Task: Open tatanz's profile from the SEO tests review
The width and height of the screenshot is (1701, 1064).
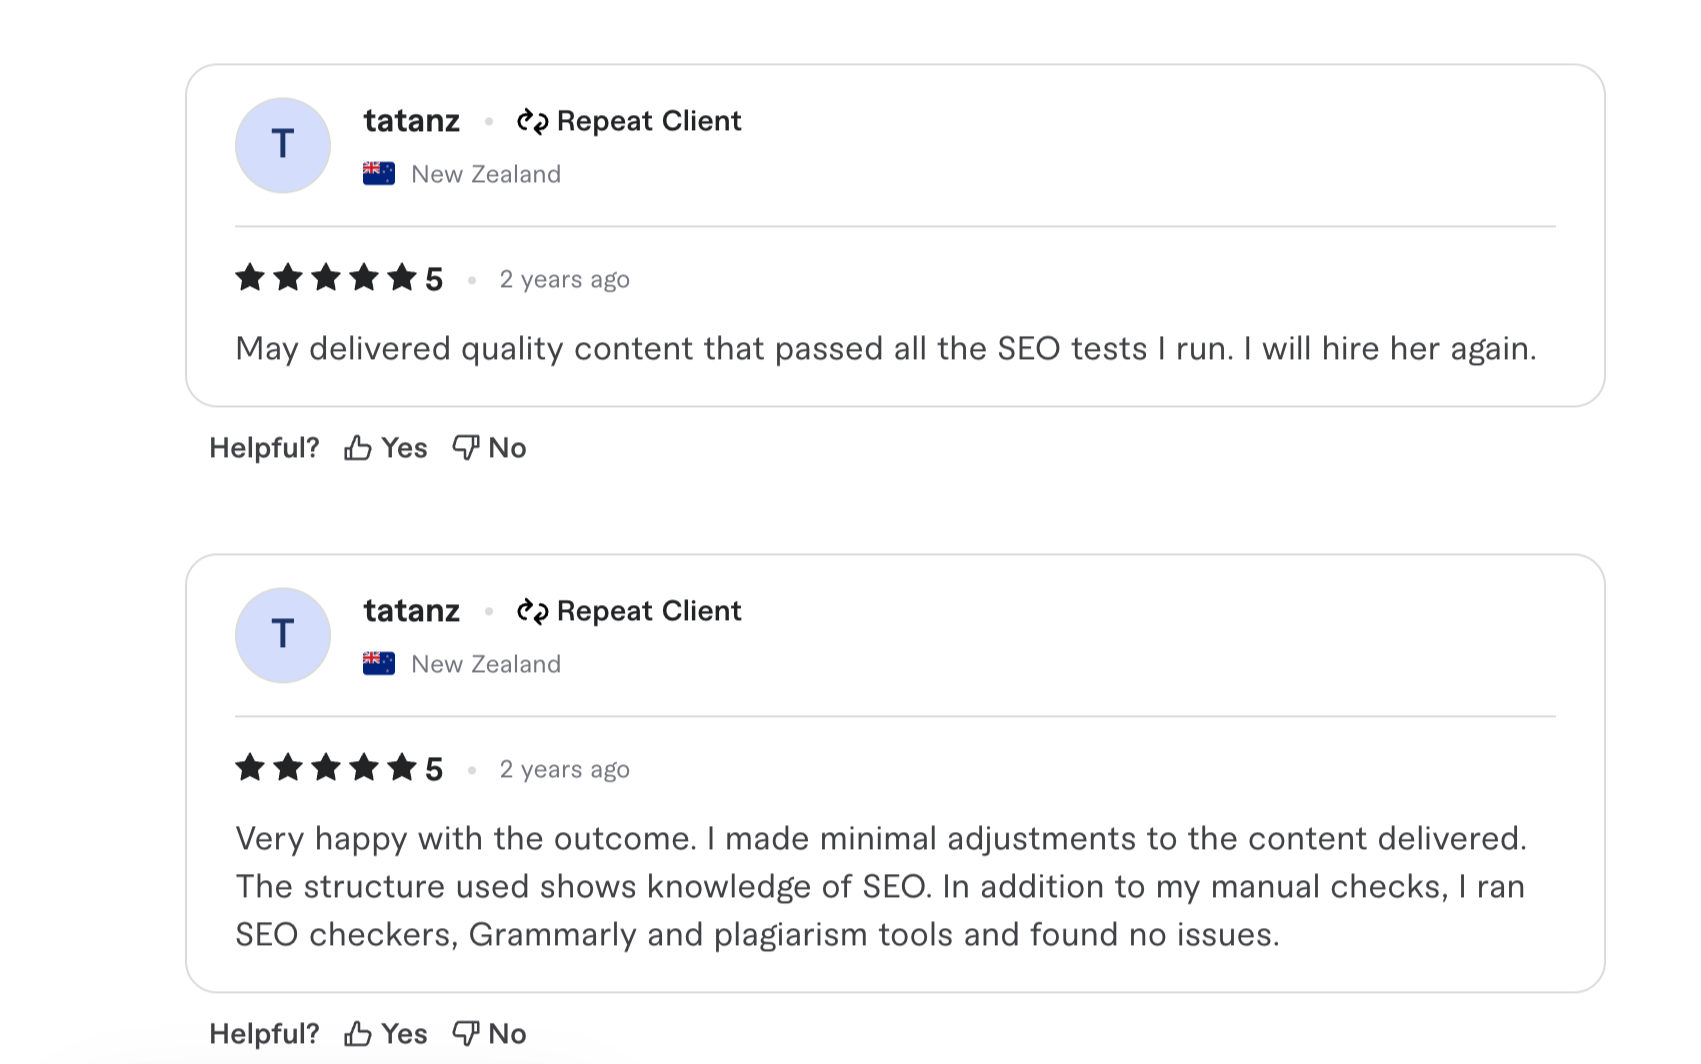Action: click(x=411, y=121)
